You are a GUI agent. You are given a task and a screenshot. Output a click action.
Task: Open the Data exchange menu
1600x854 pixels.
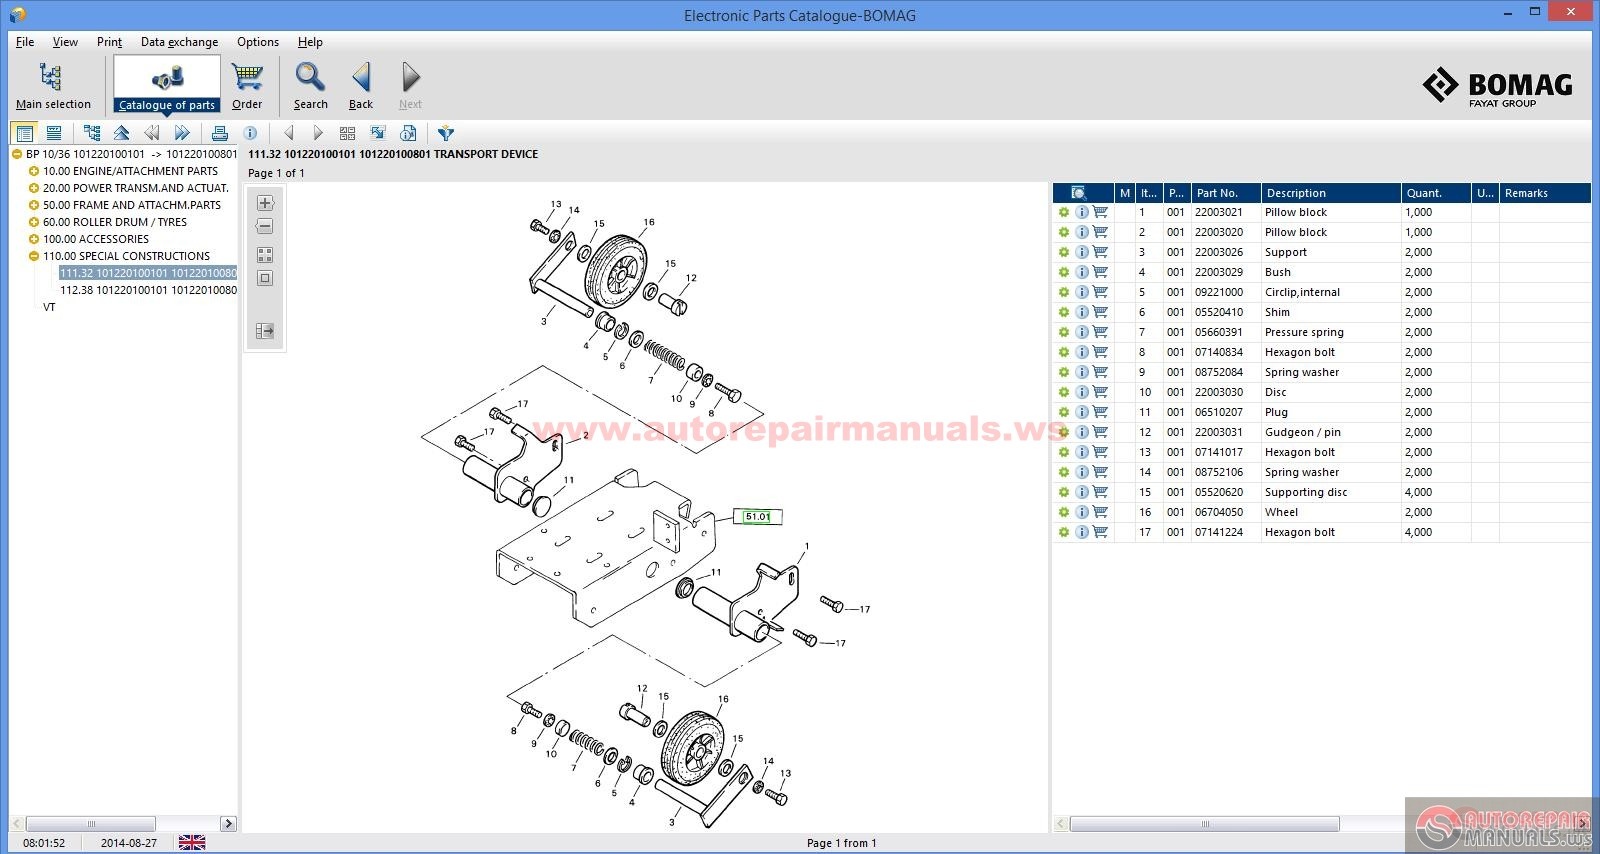point(179,42)
